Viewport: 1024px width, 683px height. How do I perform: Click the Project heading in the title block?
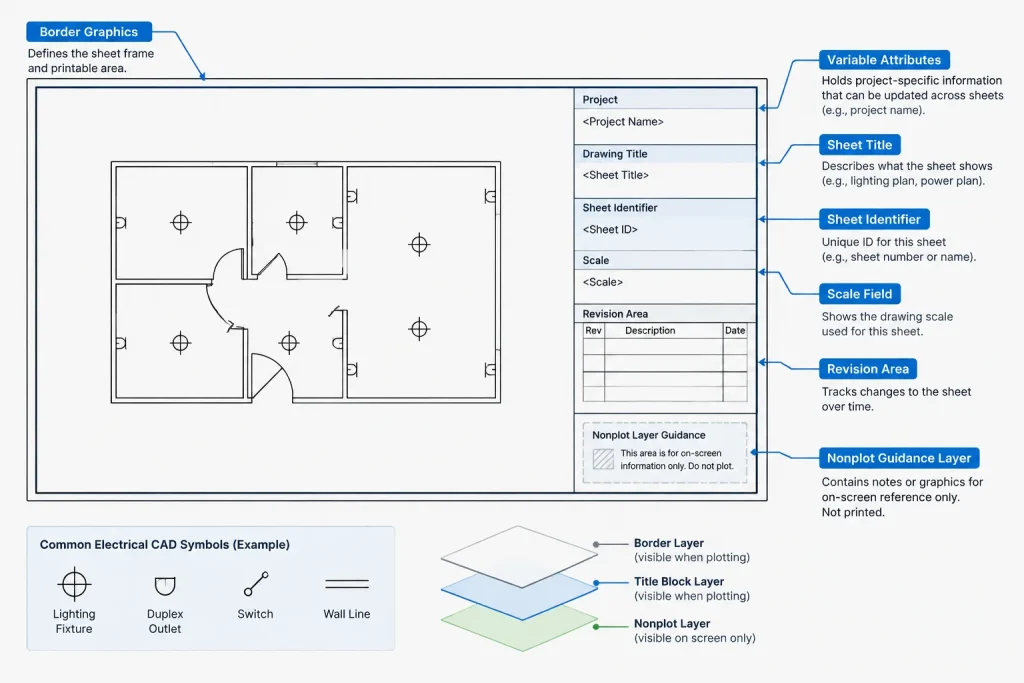click(600, 99)
